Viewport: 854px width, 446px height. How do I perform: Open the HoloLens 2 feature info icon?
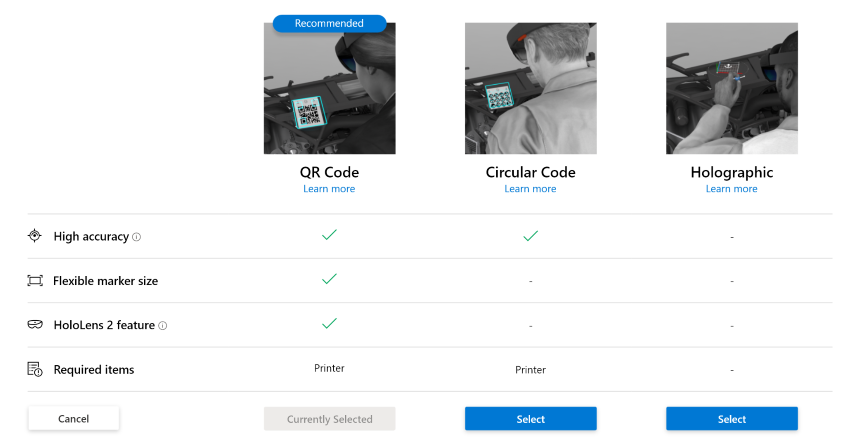[x=163, y=325]
